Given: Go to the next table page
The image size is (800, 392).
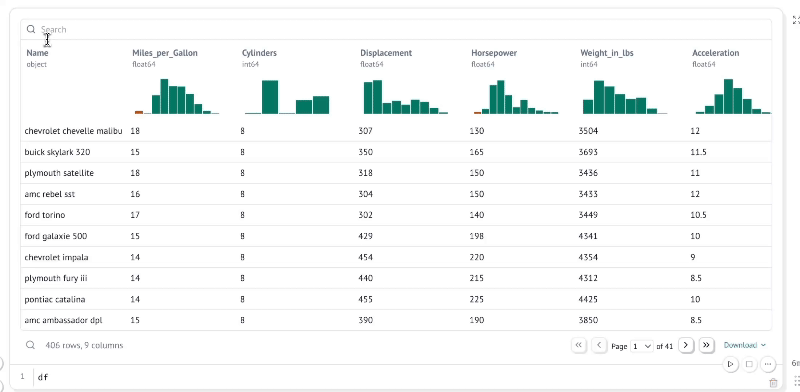Looking at the screenshot, I should click(x=686, y=346).
